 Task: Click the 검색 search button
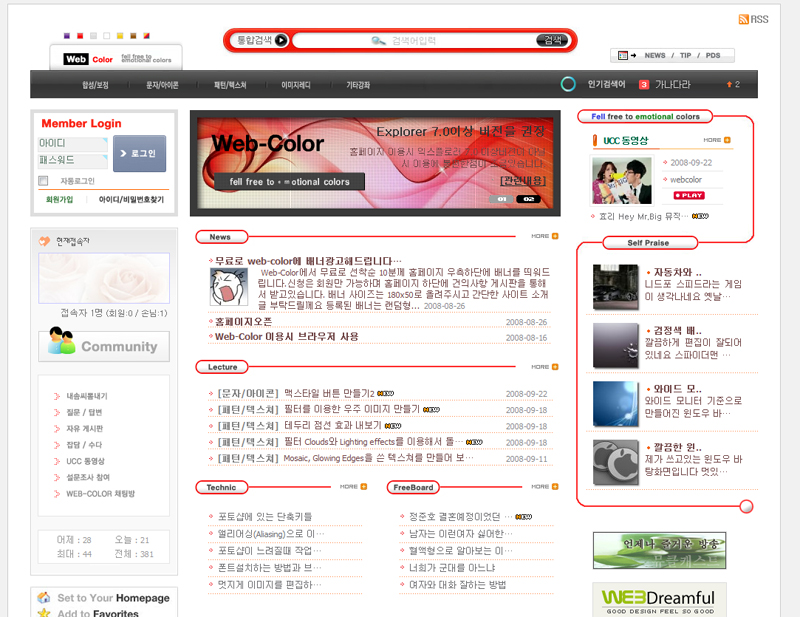553,40
